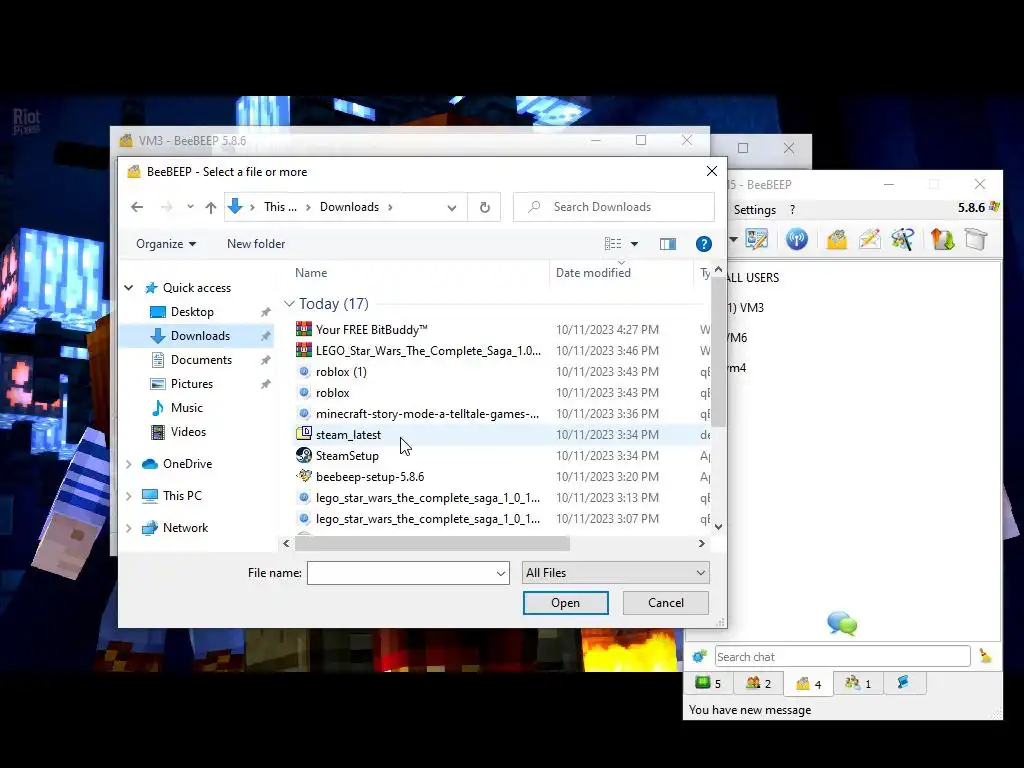1024x768 pixels.
Task: Click the small toolbar dropdown arrow in BeeBEEP
Action: point(733,240)
